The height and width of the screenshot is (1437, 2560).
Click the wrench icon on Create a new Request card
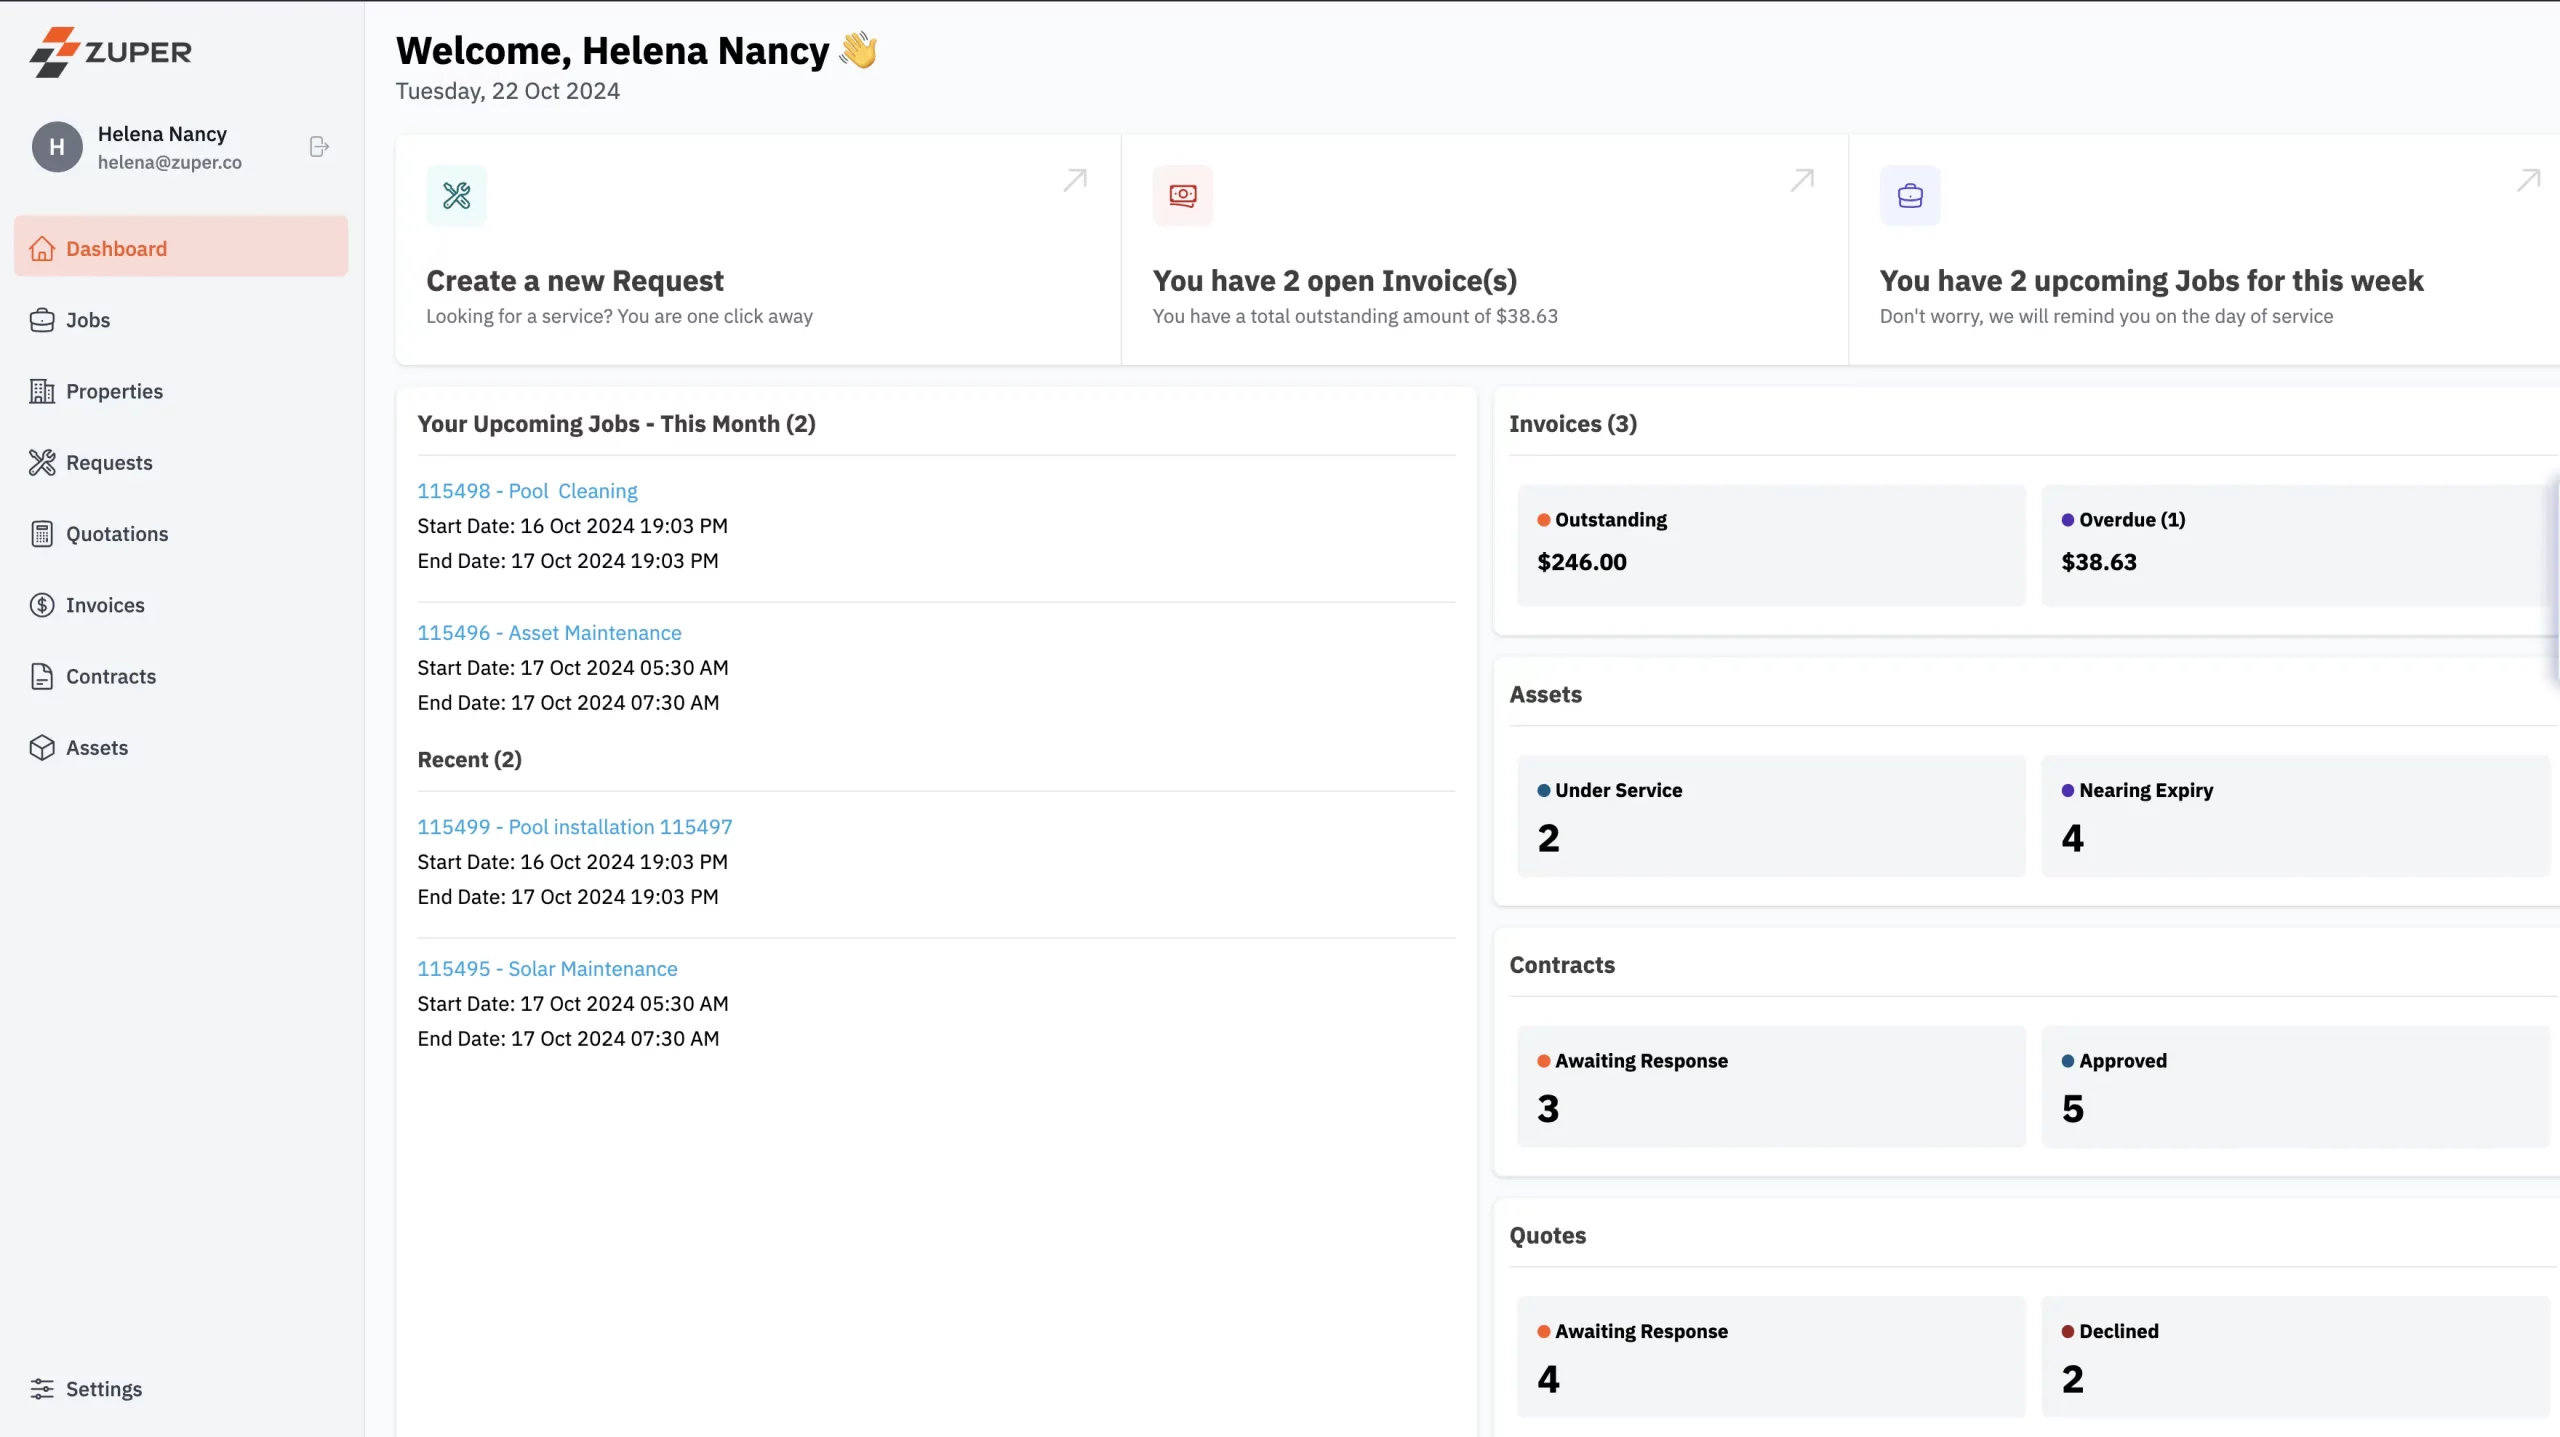click(456, 195)
